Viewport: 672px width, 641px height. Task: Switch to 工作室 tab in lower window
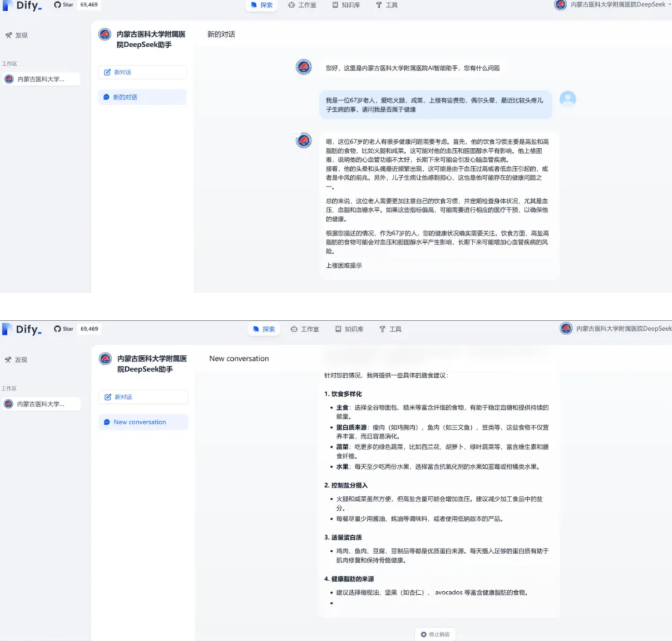tap(305, 329)
